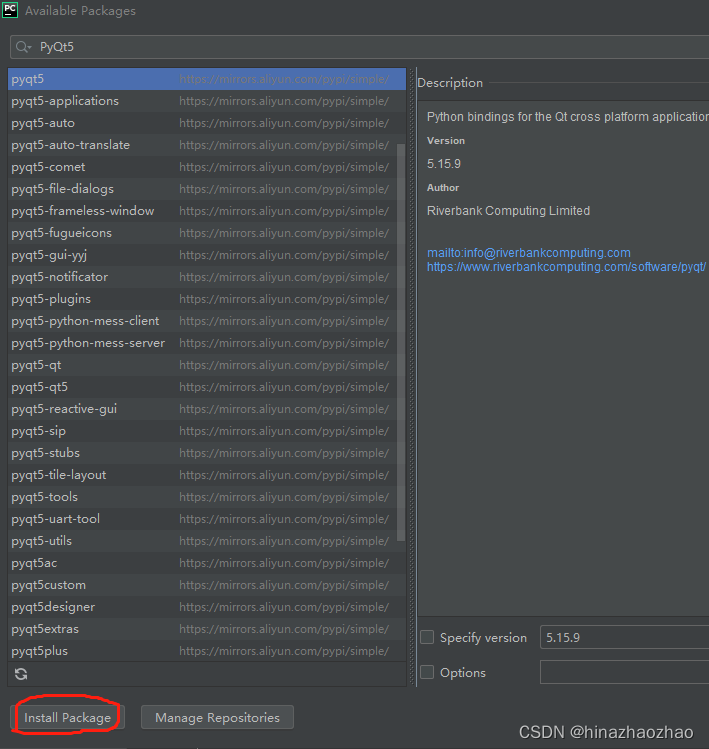Choose the pyqt5-qt5 package

(x=207, y=387)
